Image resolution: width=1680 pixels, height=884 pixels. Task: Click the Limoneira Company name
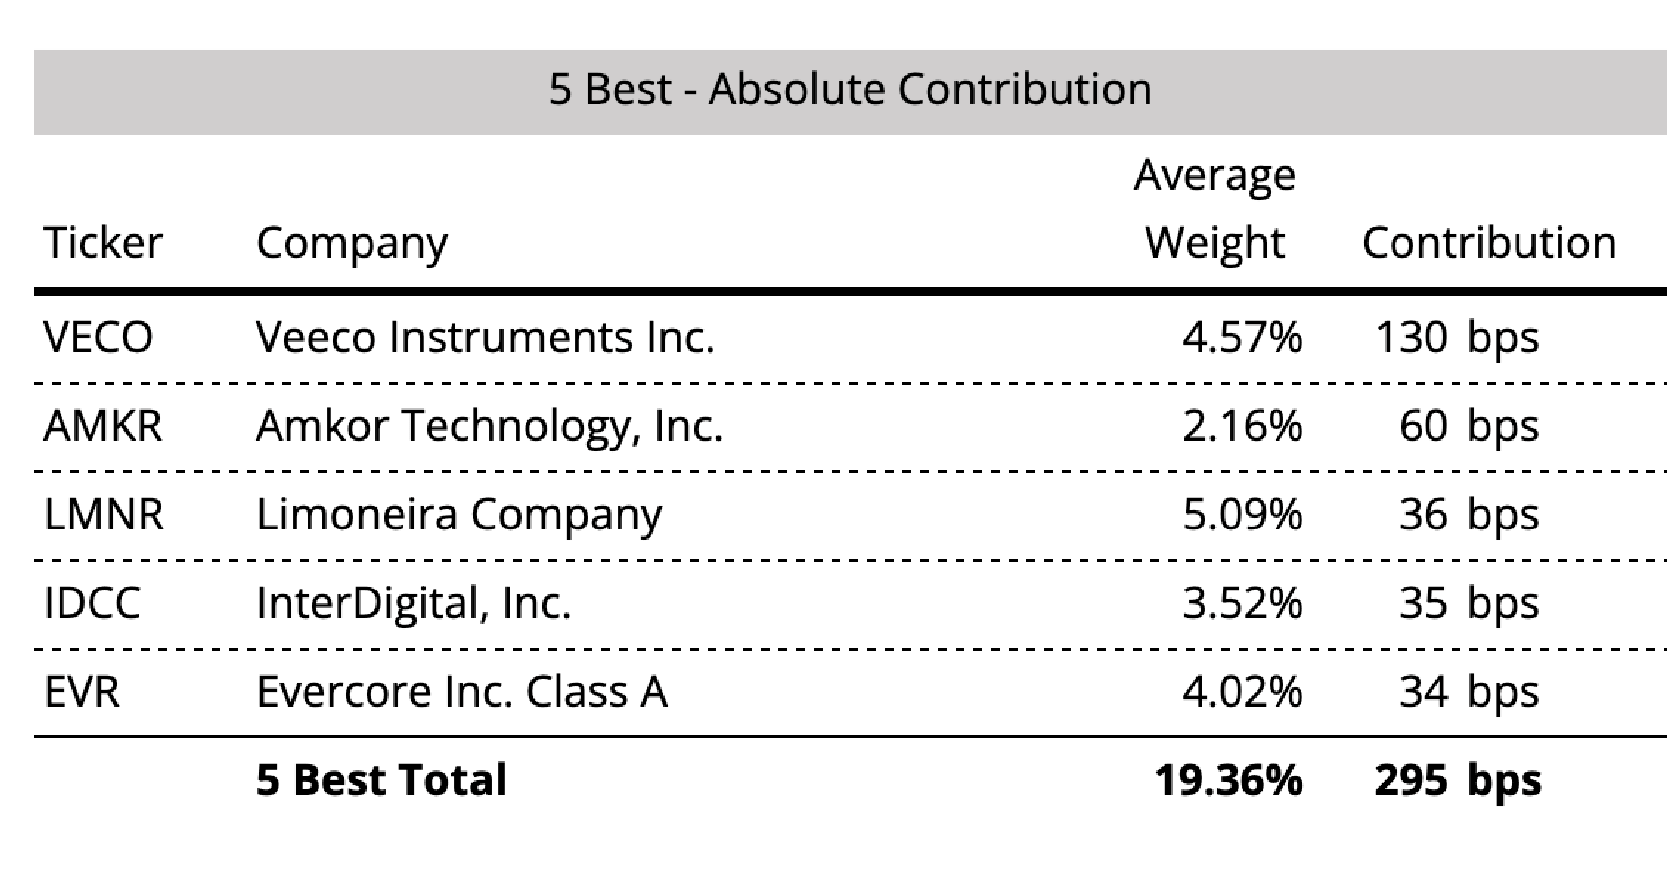[459, 514]
